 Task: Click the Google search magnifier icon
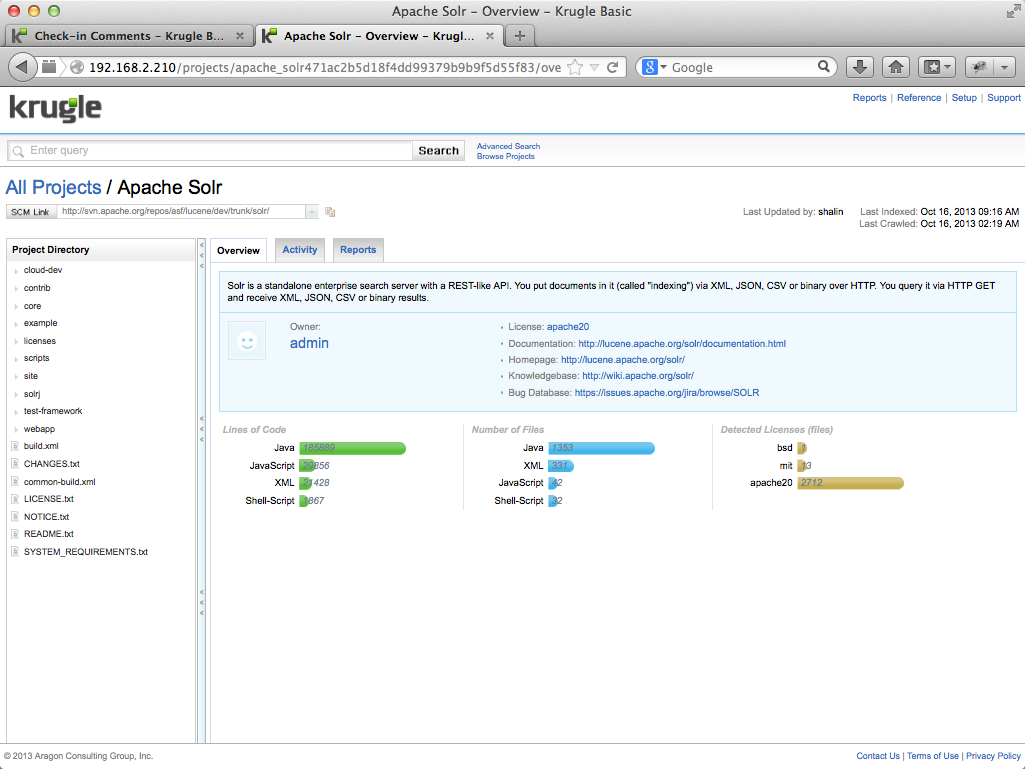pyautogui.click(x=824, y=67)
